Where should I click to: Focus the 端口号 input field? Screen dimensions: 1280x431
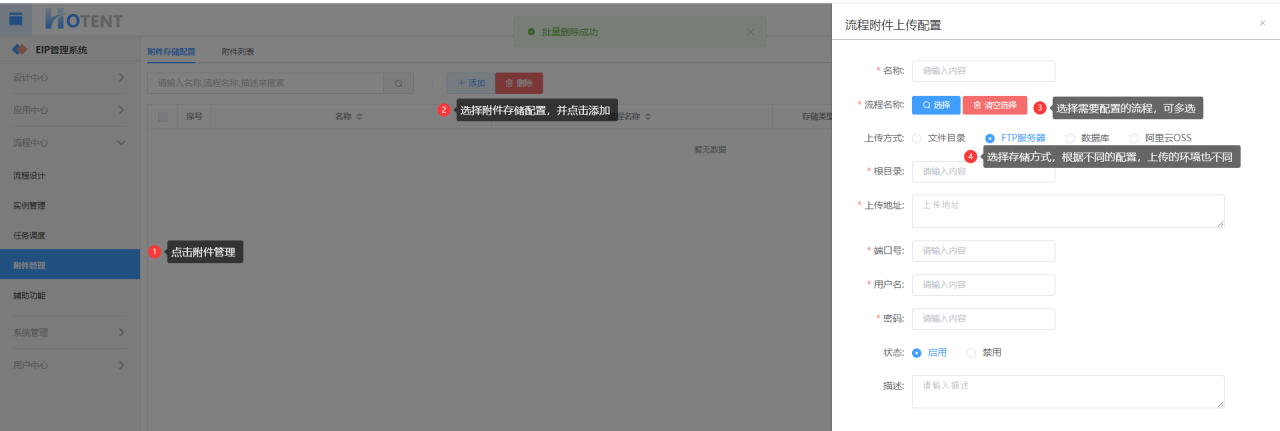point(983,251)
